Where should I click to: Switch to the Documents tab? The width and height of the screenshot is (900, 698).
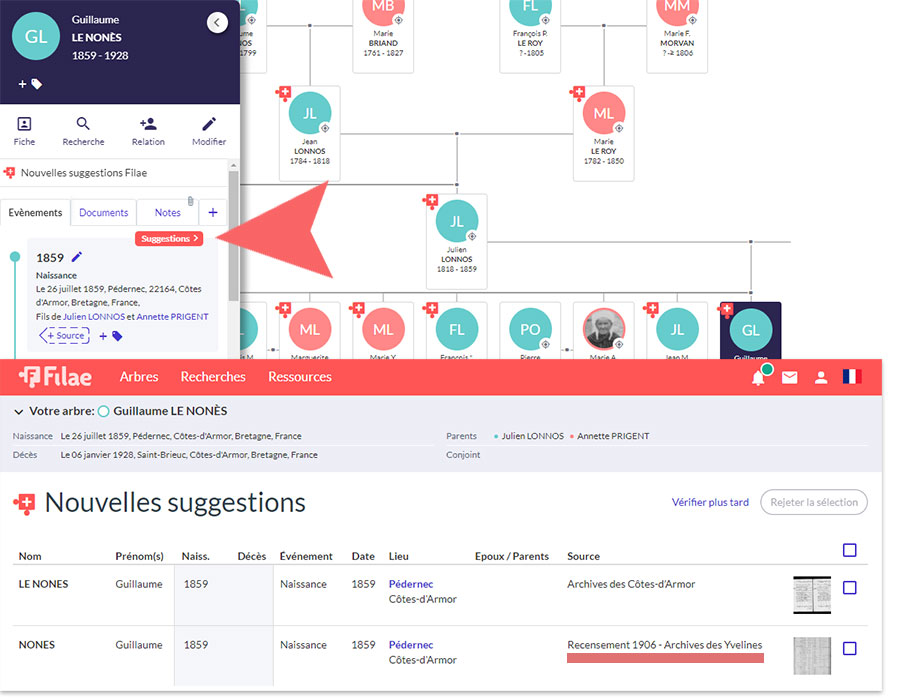point(104,212)
